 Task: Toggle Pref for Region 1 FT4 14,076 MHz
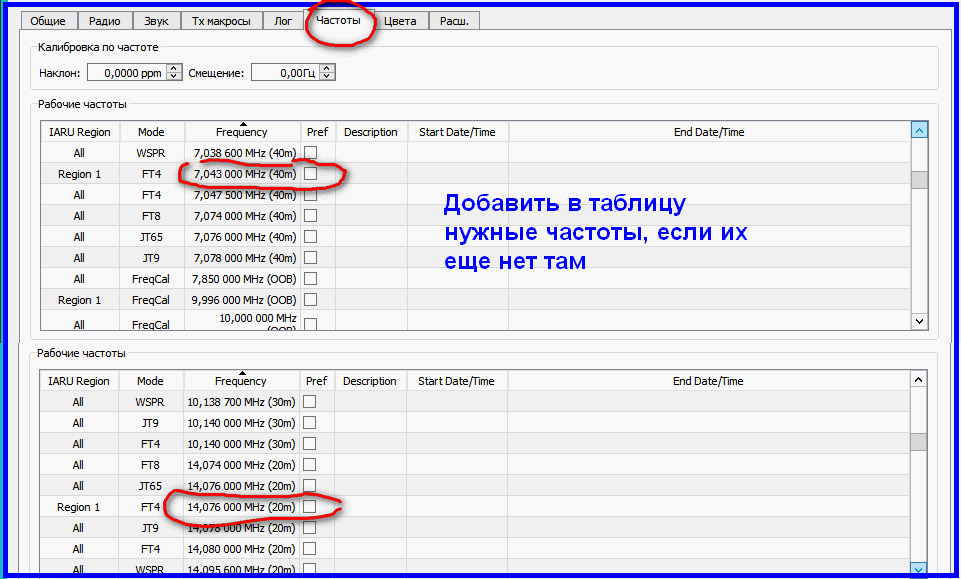pyautogui.click(x=310, y=507)
